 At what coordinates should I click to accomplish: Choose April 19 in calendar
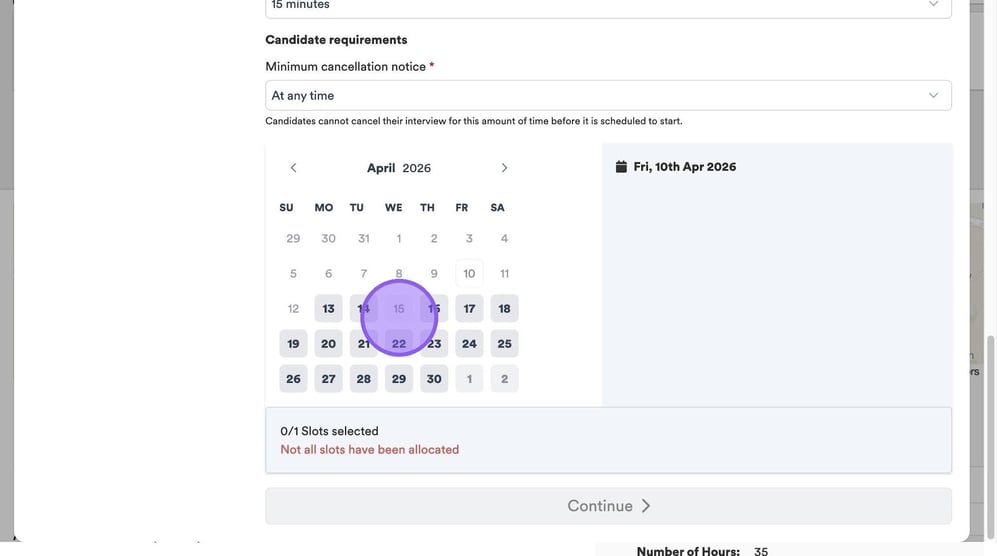click(x=293, y=344)
